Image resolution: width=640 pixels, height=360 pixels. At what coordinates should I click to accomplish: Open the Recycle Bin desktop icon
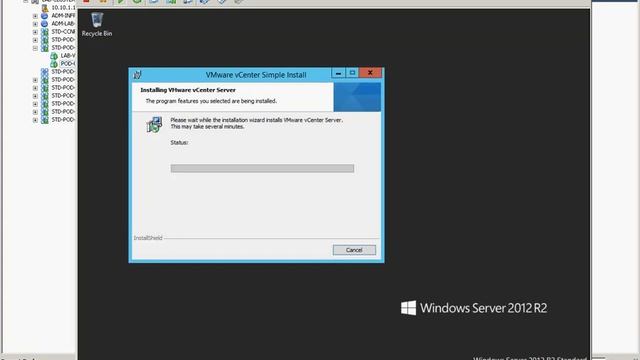point(97,24)
